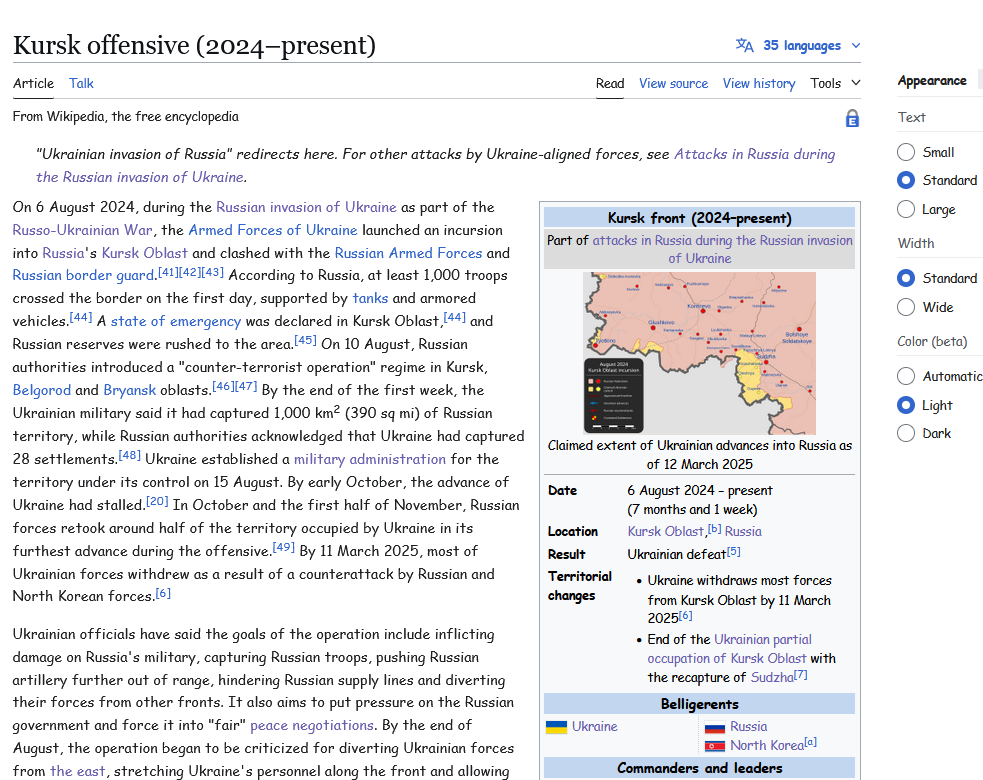The image size is (983, 780).
Task: Click the infobox 'attacks in Russia during' link
Action: [722, 240]
